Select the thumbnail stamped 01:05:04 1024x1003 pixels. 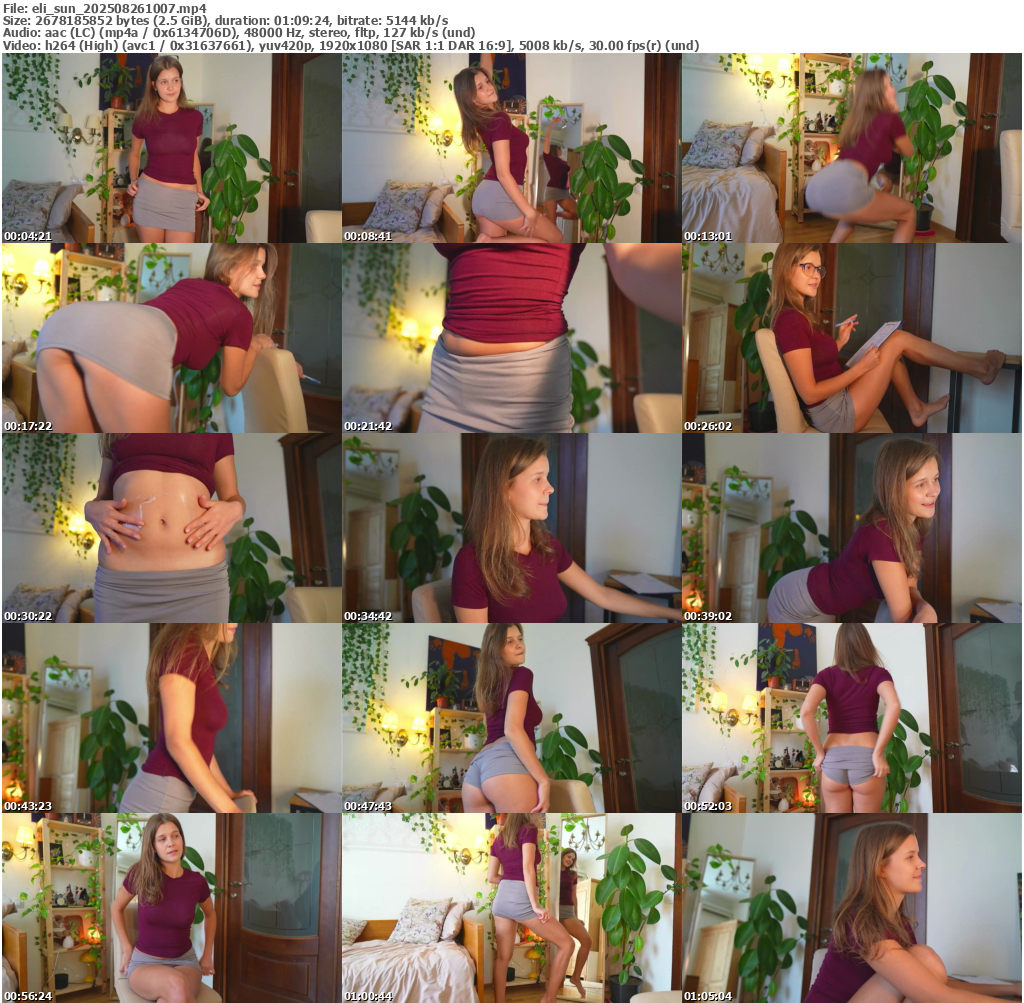pos(852,908)
